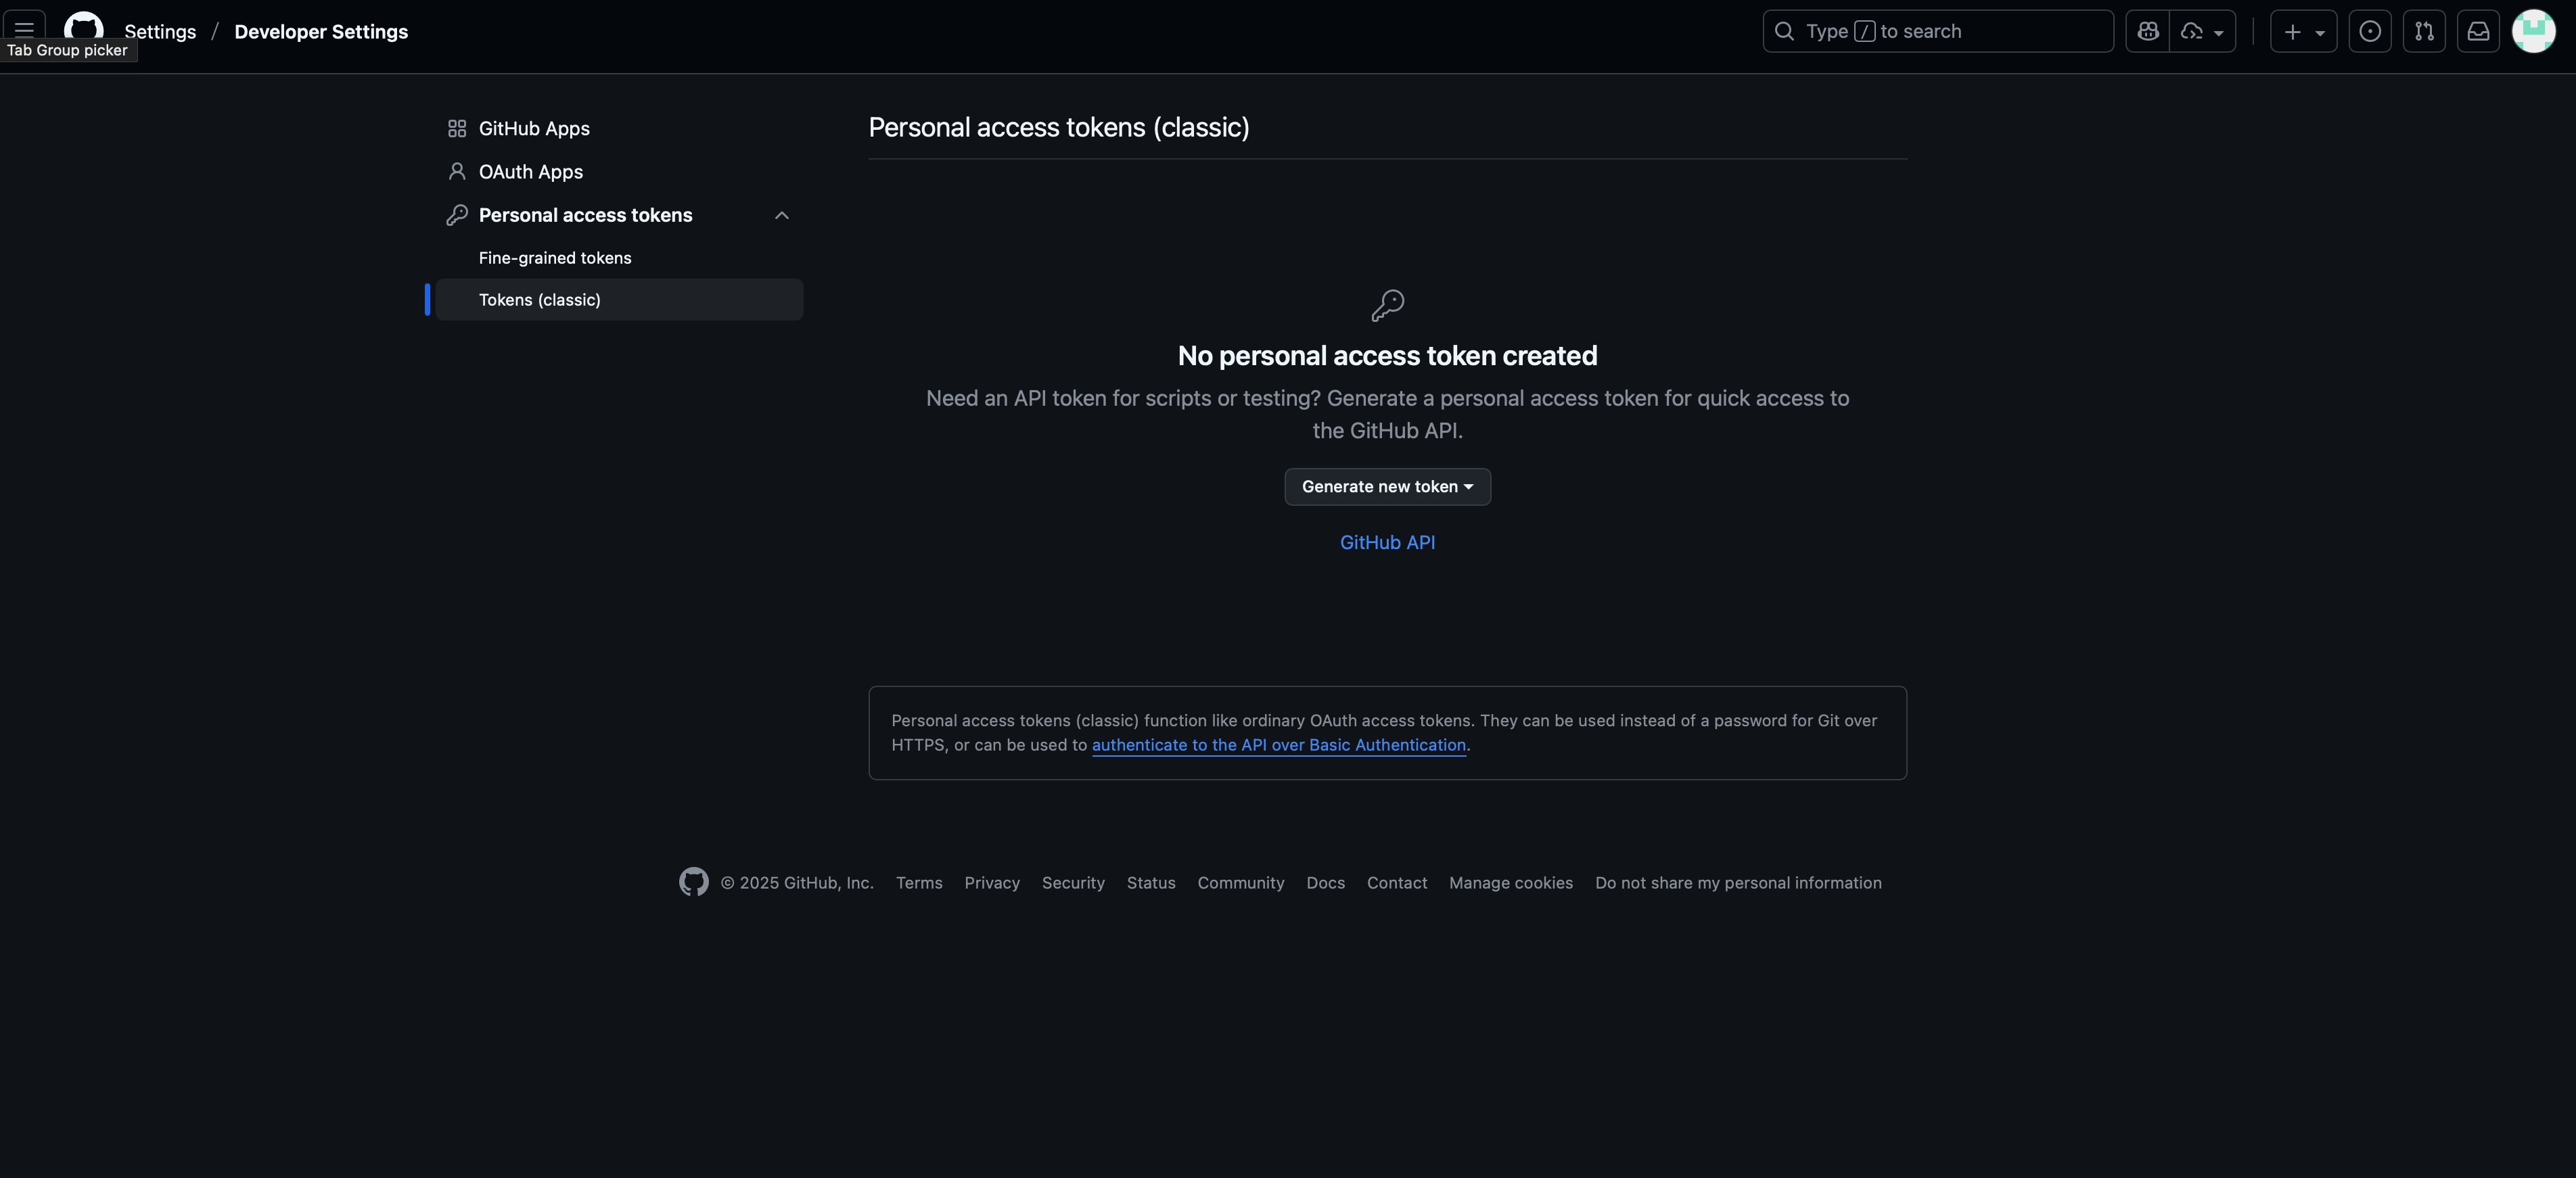Click the Settings breadcrumb link
This screenshot has height=1178, width=2576.
160,32
